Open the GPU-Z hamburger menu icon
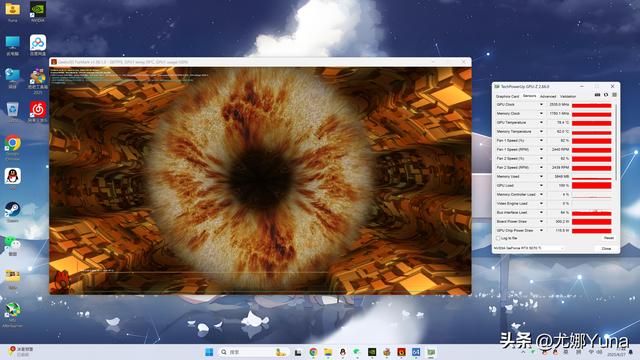The width and height of the screenshot is (640, 360). [614, 95]
